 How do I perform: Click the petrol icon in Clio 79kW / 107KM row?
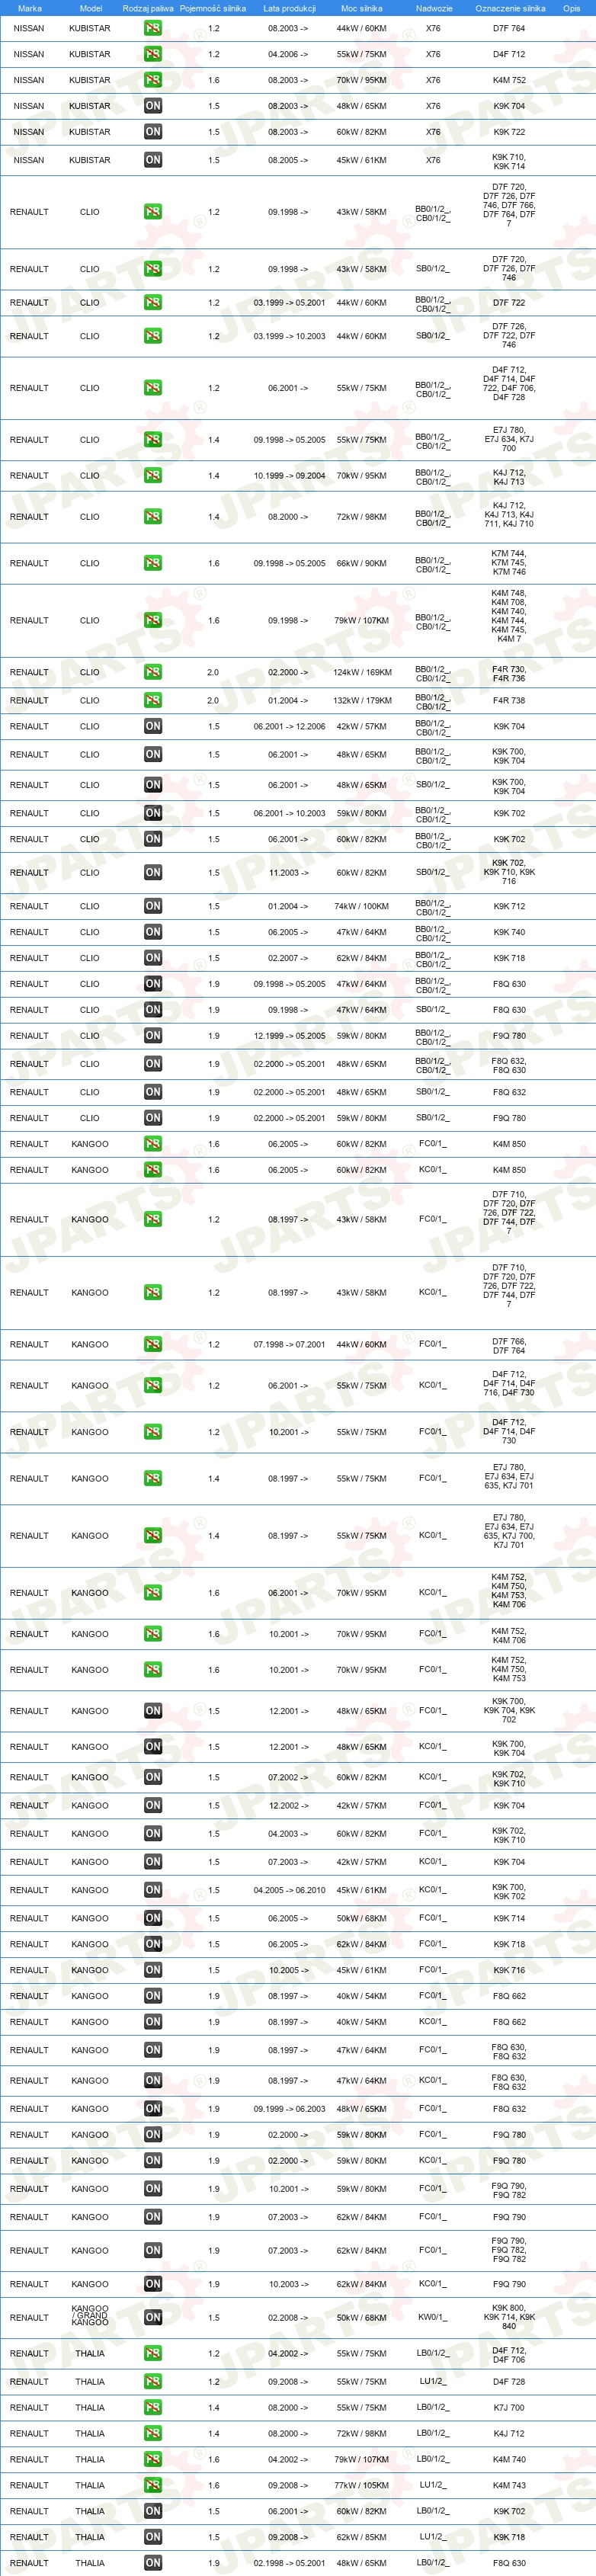click(153, 621)
